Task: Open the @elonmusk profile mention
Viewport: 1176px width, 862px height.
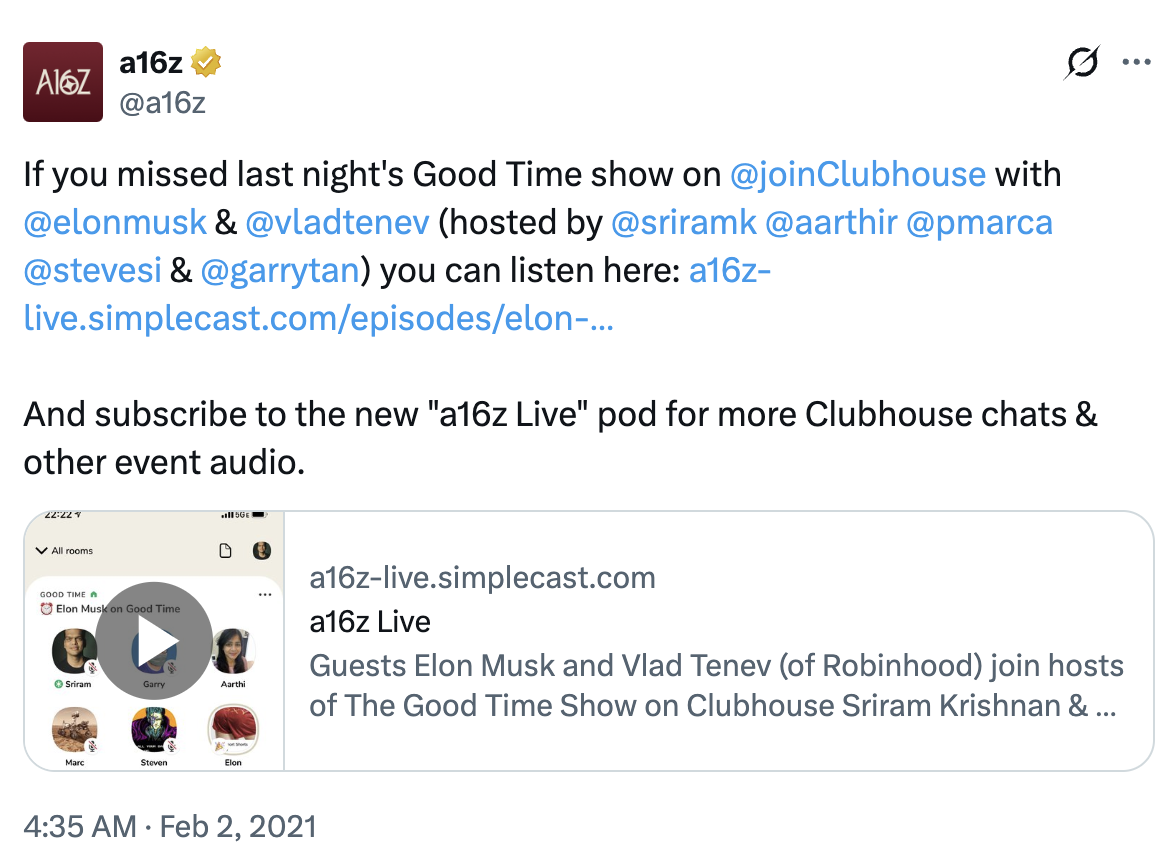Action: click(x=114, y=222)
